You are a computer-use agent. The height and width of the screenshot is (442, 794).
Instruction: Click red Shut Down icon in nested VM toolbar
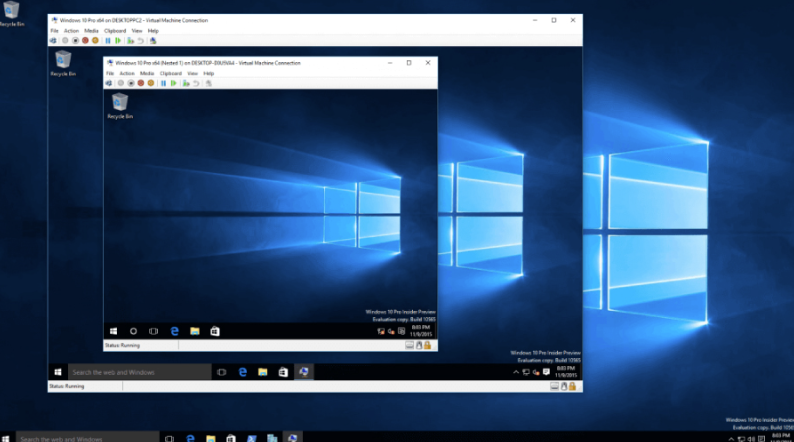[x=141, y=83]
